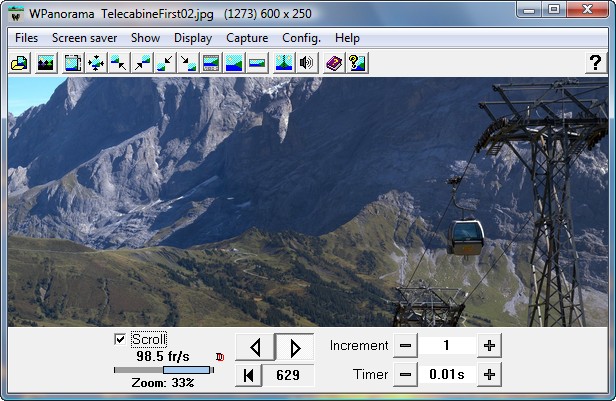Open the Show menu
This screenshot has width=616, height=401.
[145, 38]
